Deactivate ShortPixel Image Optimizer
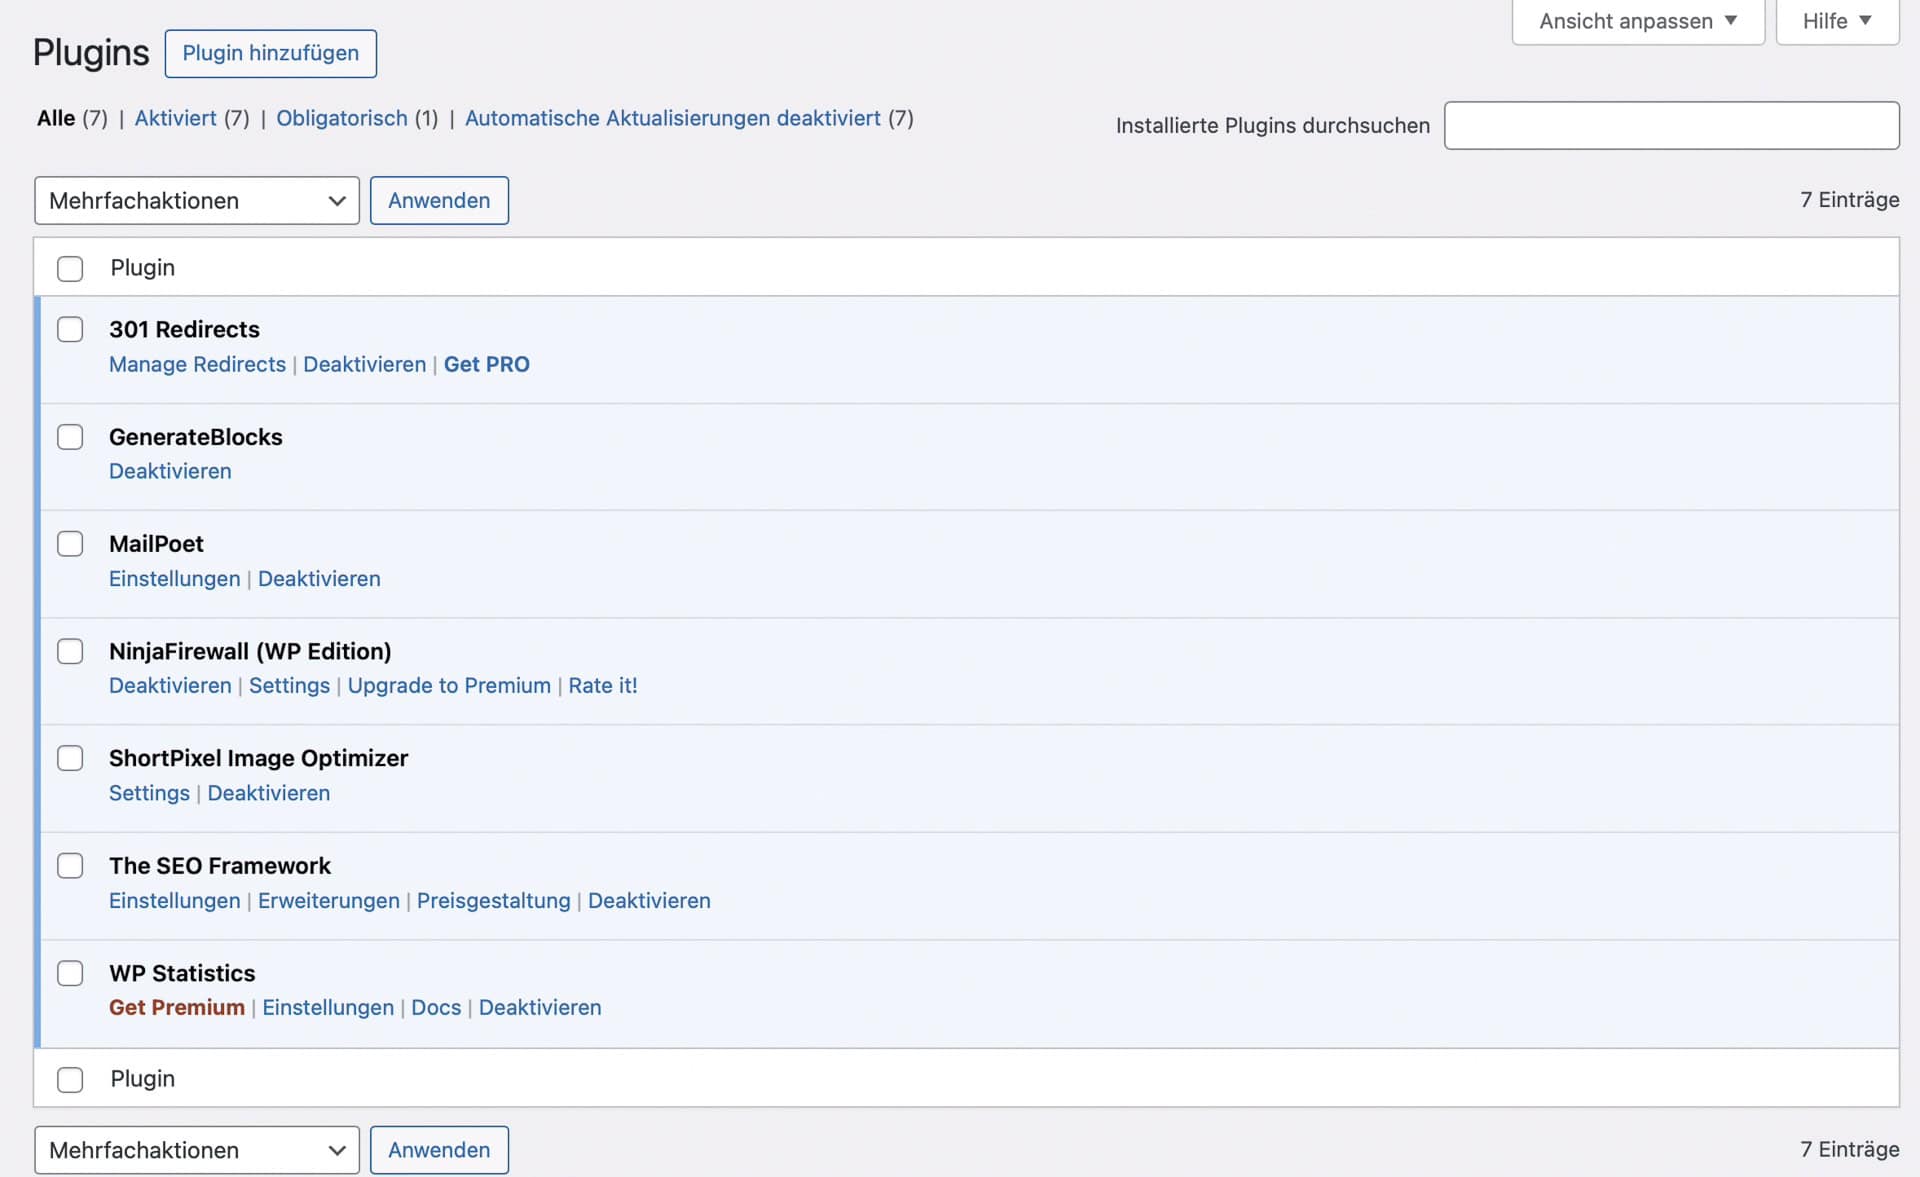 click(x=269, y=793)
